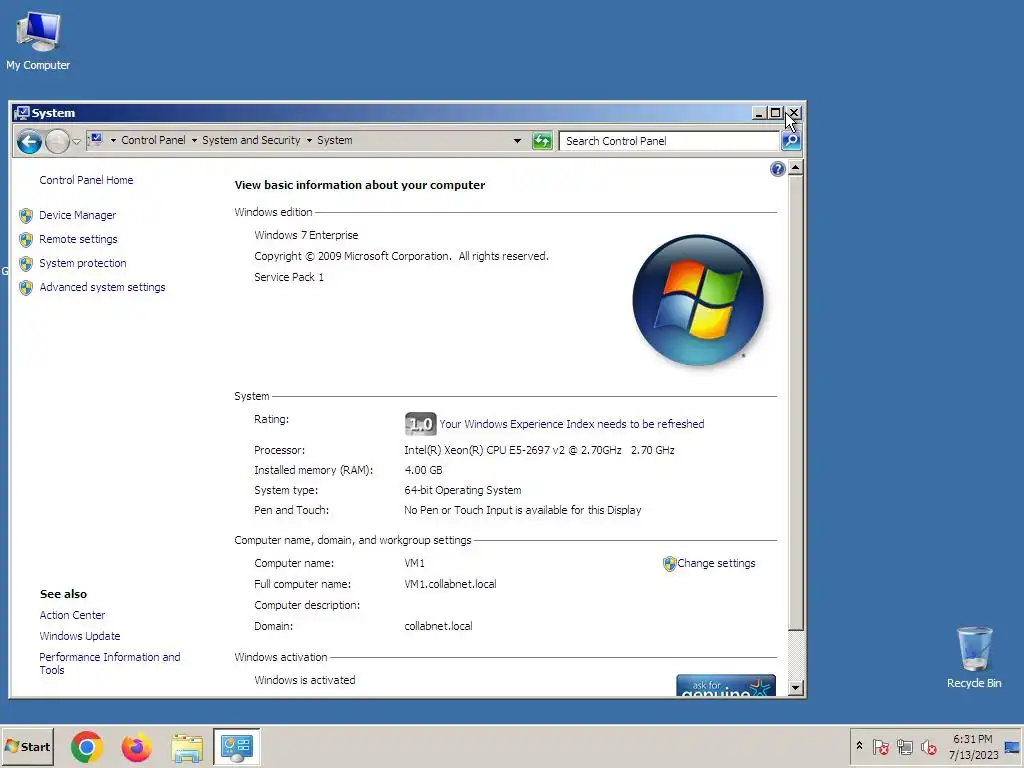The width and height of the screenshot is (1024, 768).
Task: Click the shield icon next to Change settings
Action: coord(669,564)
